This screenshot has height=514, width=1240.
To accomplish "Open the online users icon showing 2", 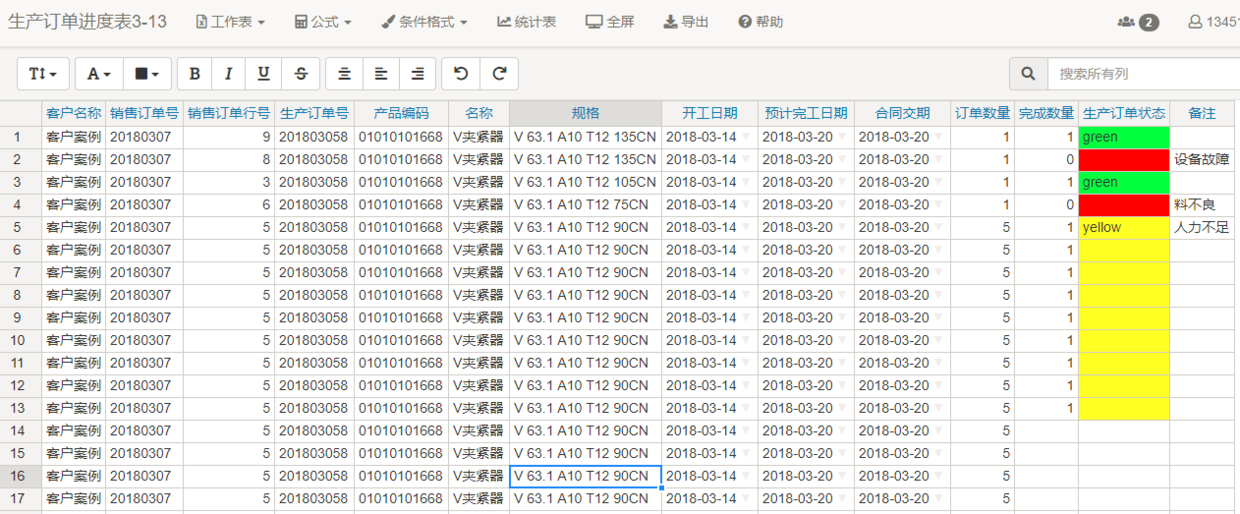I will (1137, 22).
